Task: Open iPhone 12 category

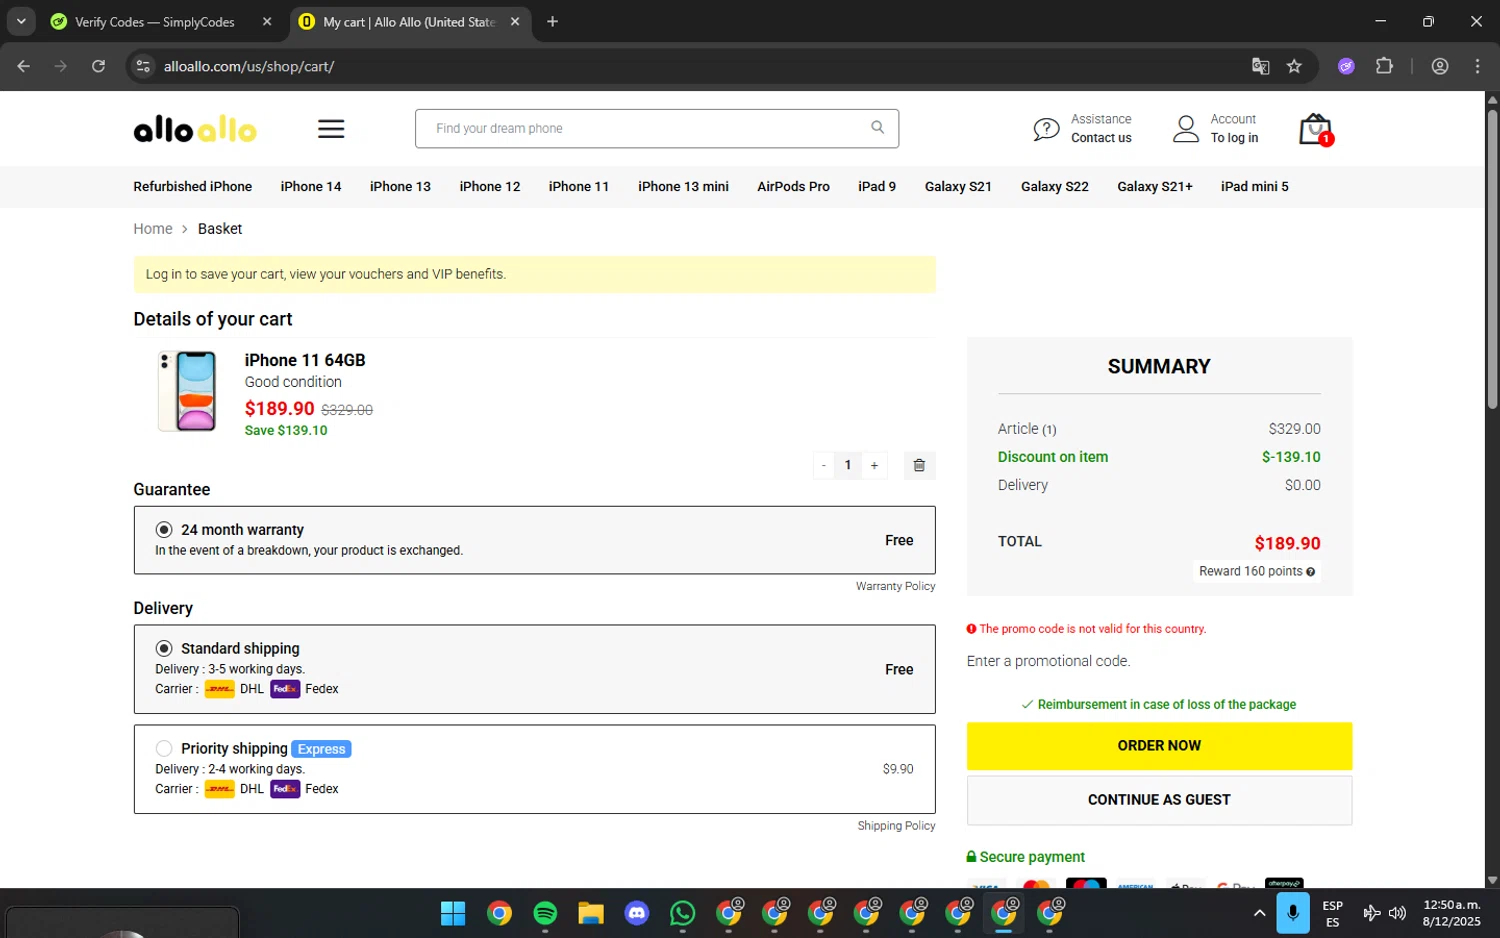Action: coord(490,187)
